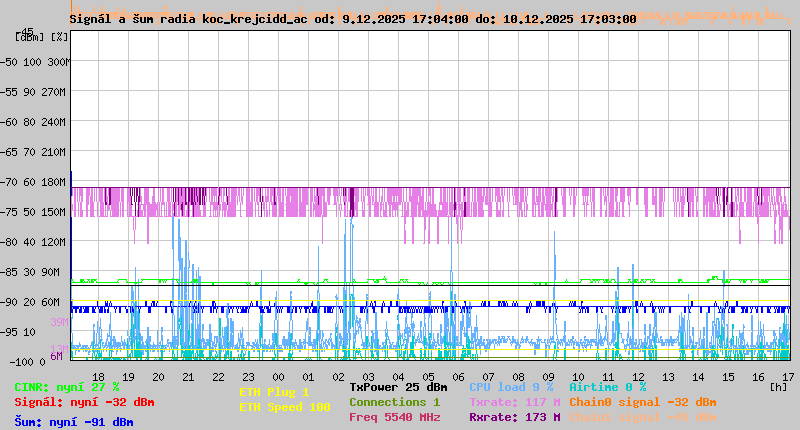Select the faded Chain1 signal legend entry
The image size is (800, 430).
642,417
